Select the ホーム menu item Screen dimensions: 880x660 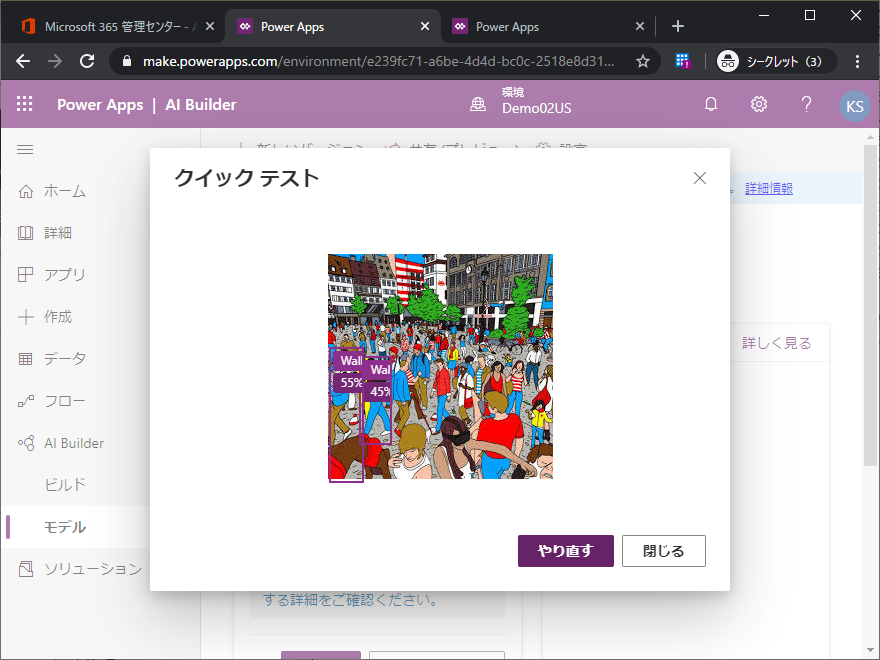65,191
